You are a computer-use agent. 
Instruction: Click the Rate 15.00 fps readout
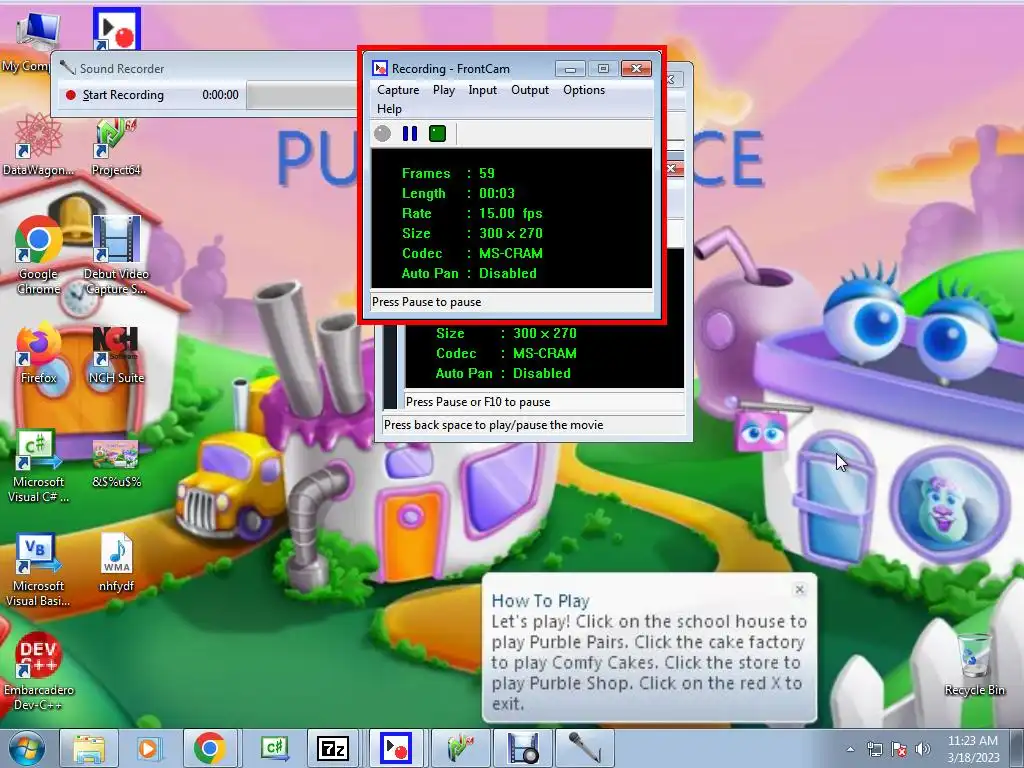(x=510, y=214)
